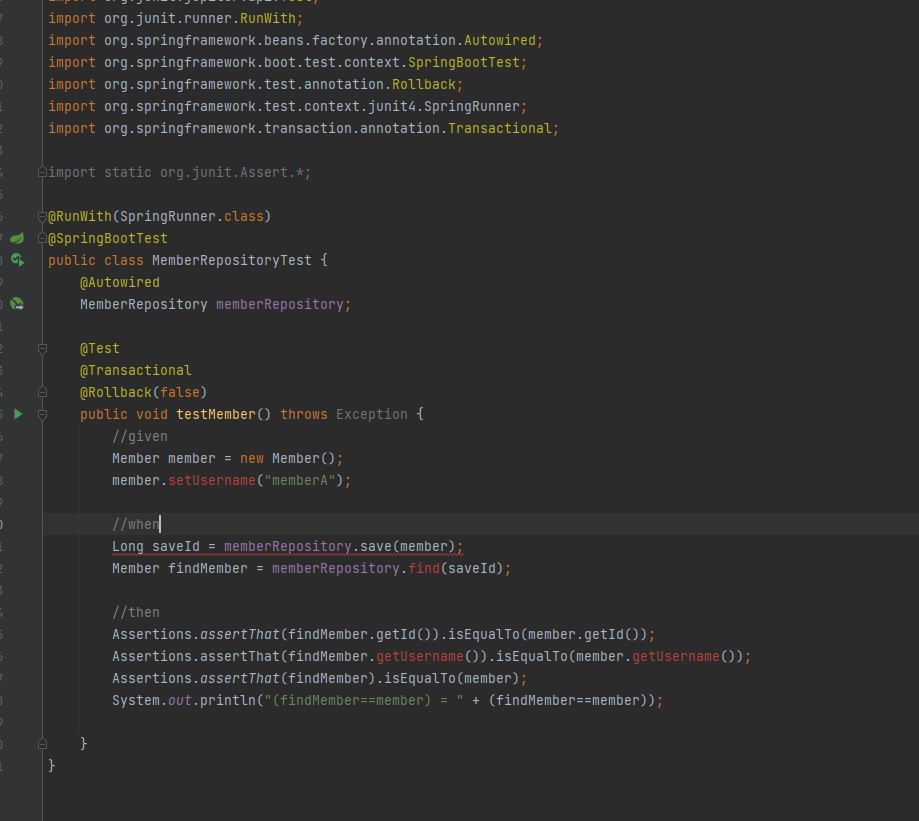Click the underlined save(member) call

pyautogui.click(x=407, y=547)
